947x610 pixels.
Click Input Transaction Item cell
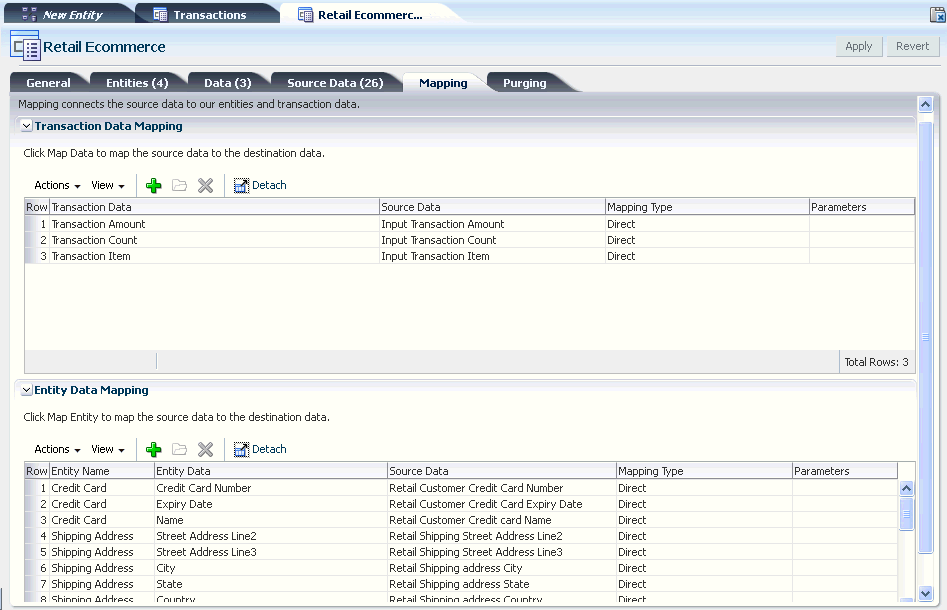(492, 256)
